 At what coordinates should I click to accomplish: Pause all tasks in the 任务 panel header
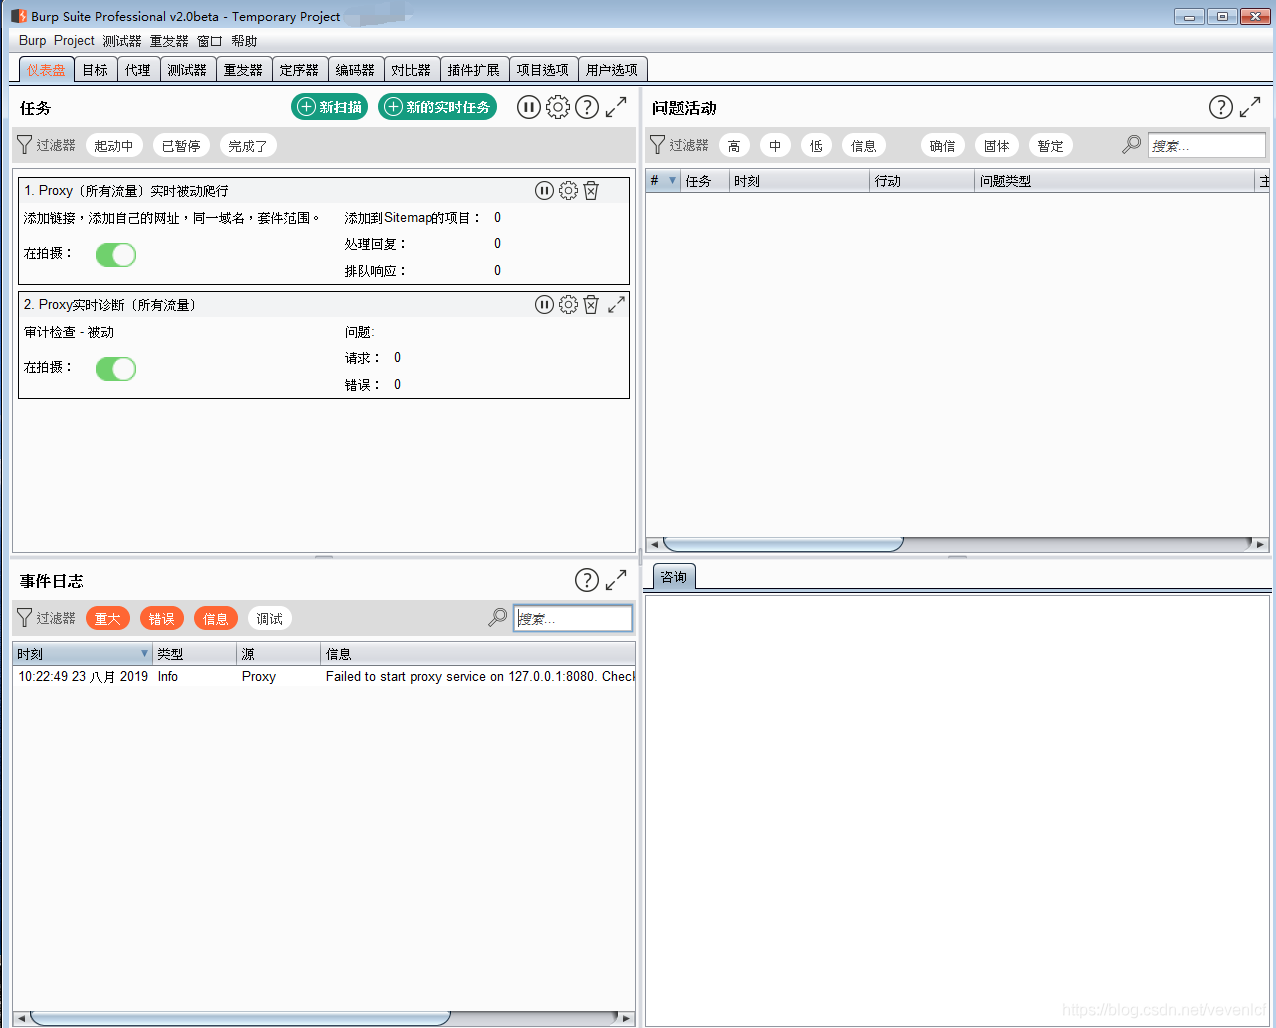point(528,107)
